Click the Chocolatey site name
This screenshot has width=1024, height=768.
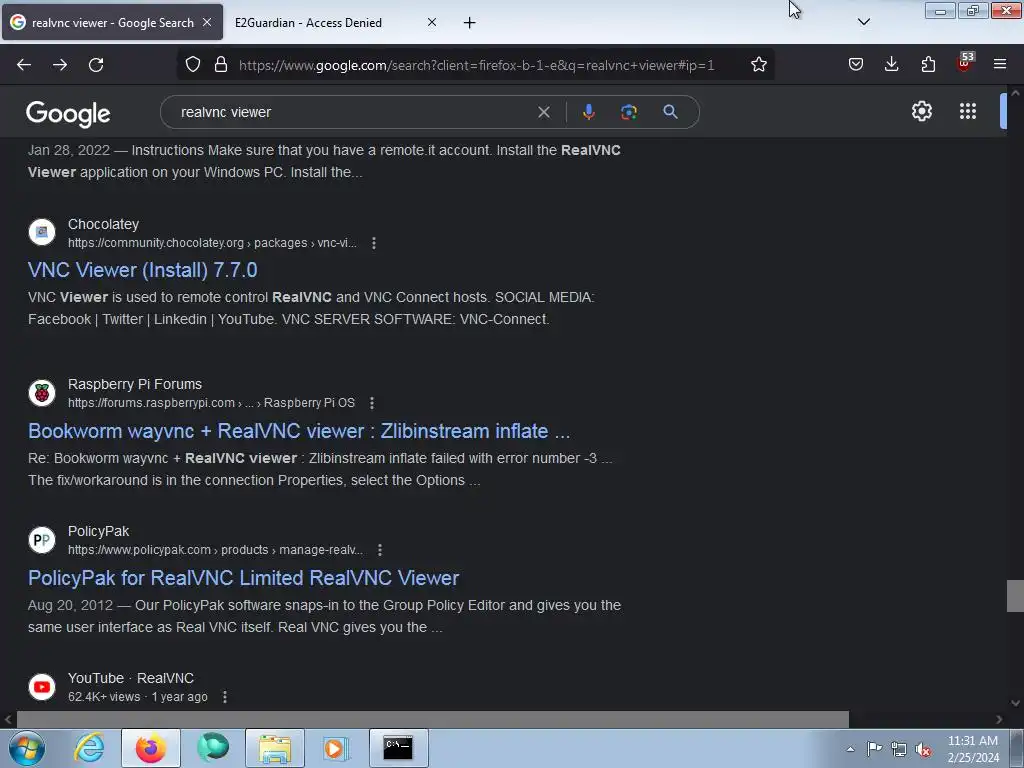pyautogui.click(x=103, y=224)
